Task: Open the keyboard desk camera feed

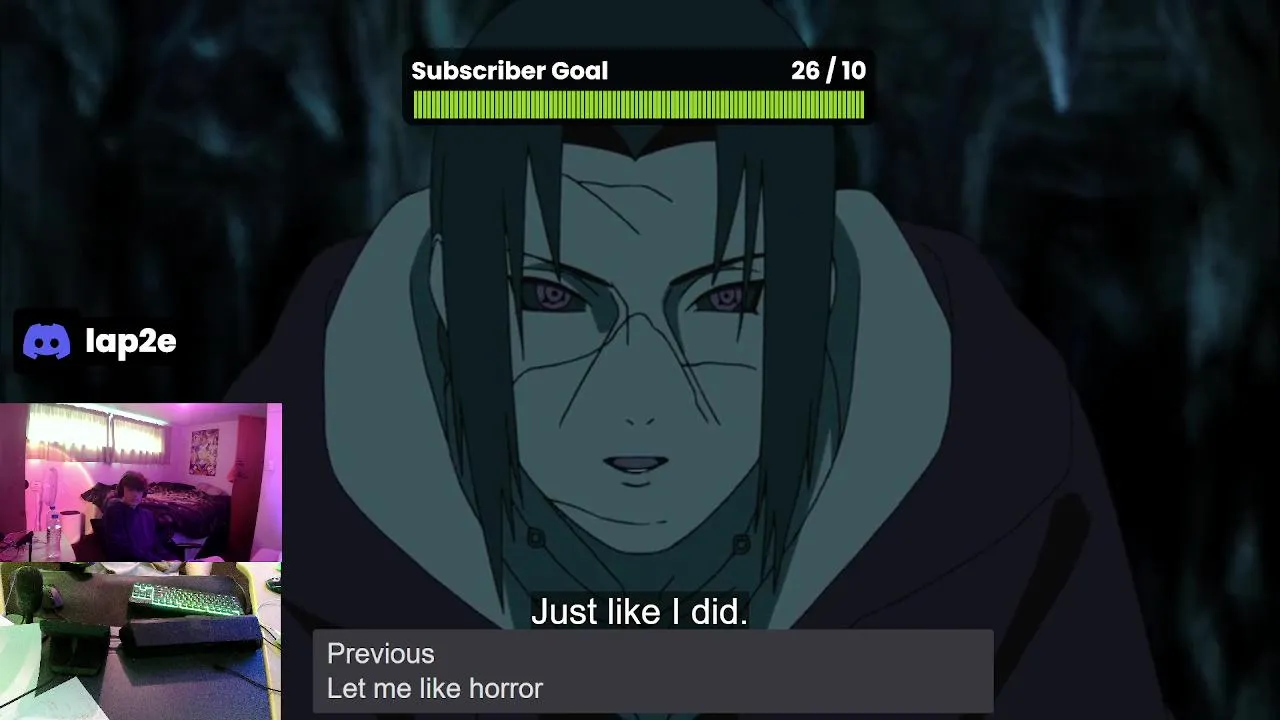Action: [140, 641]
